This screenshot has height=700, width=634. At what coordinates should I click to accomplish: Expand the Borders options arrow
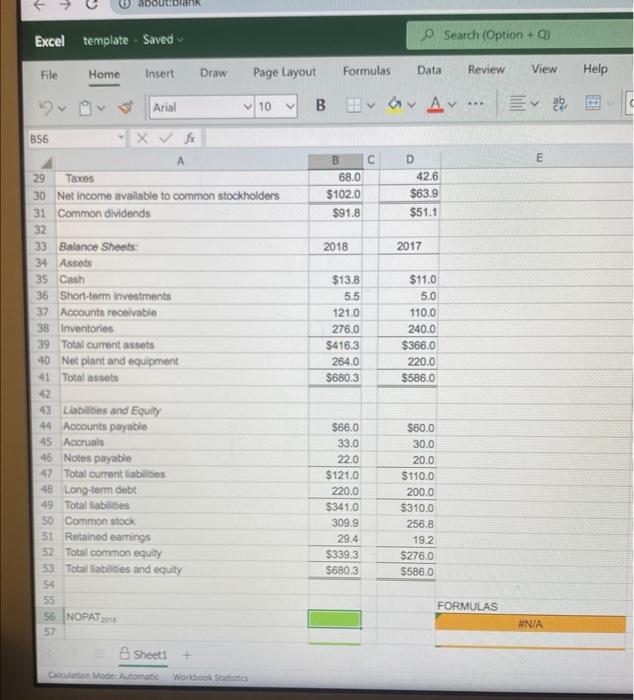(371, 105)
